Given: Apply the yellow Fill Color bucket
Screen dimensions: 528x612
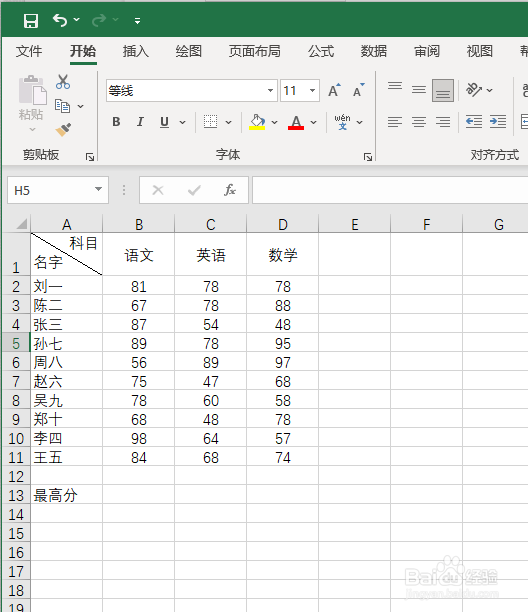Looking at the screenshot, I should tap(257, 122).
